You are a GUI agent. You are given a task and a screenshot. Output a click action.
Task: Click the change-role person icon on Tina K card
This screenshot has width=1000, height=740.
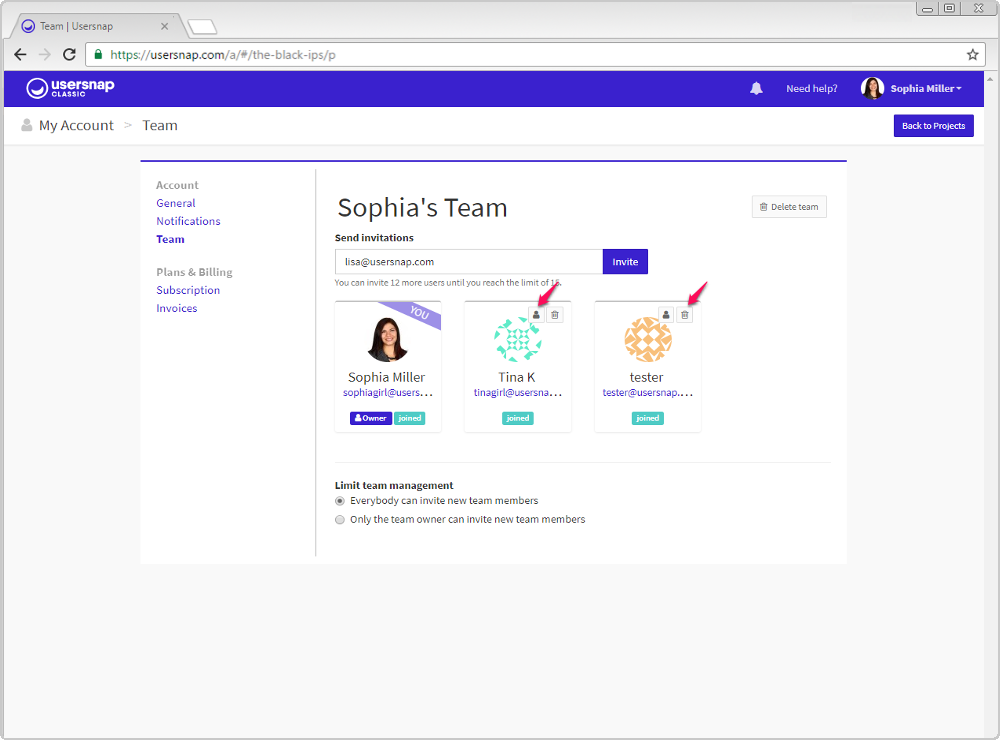point(536,315)
